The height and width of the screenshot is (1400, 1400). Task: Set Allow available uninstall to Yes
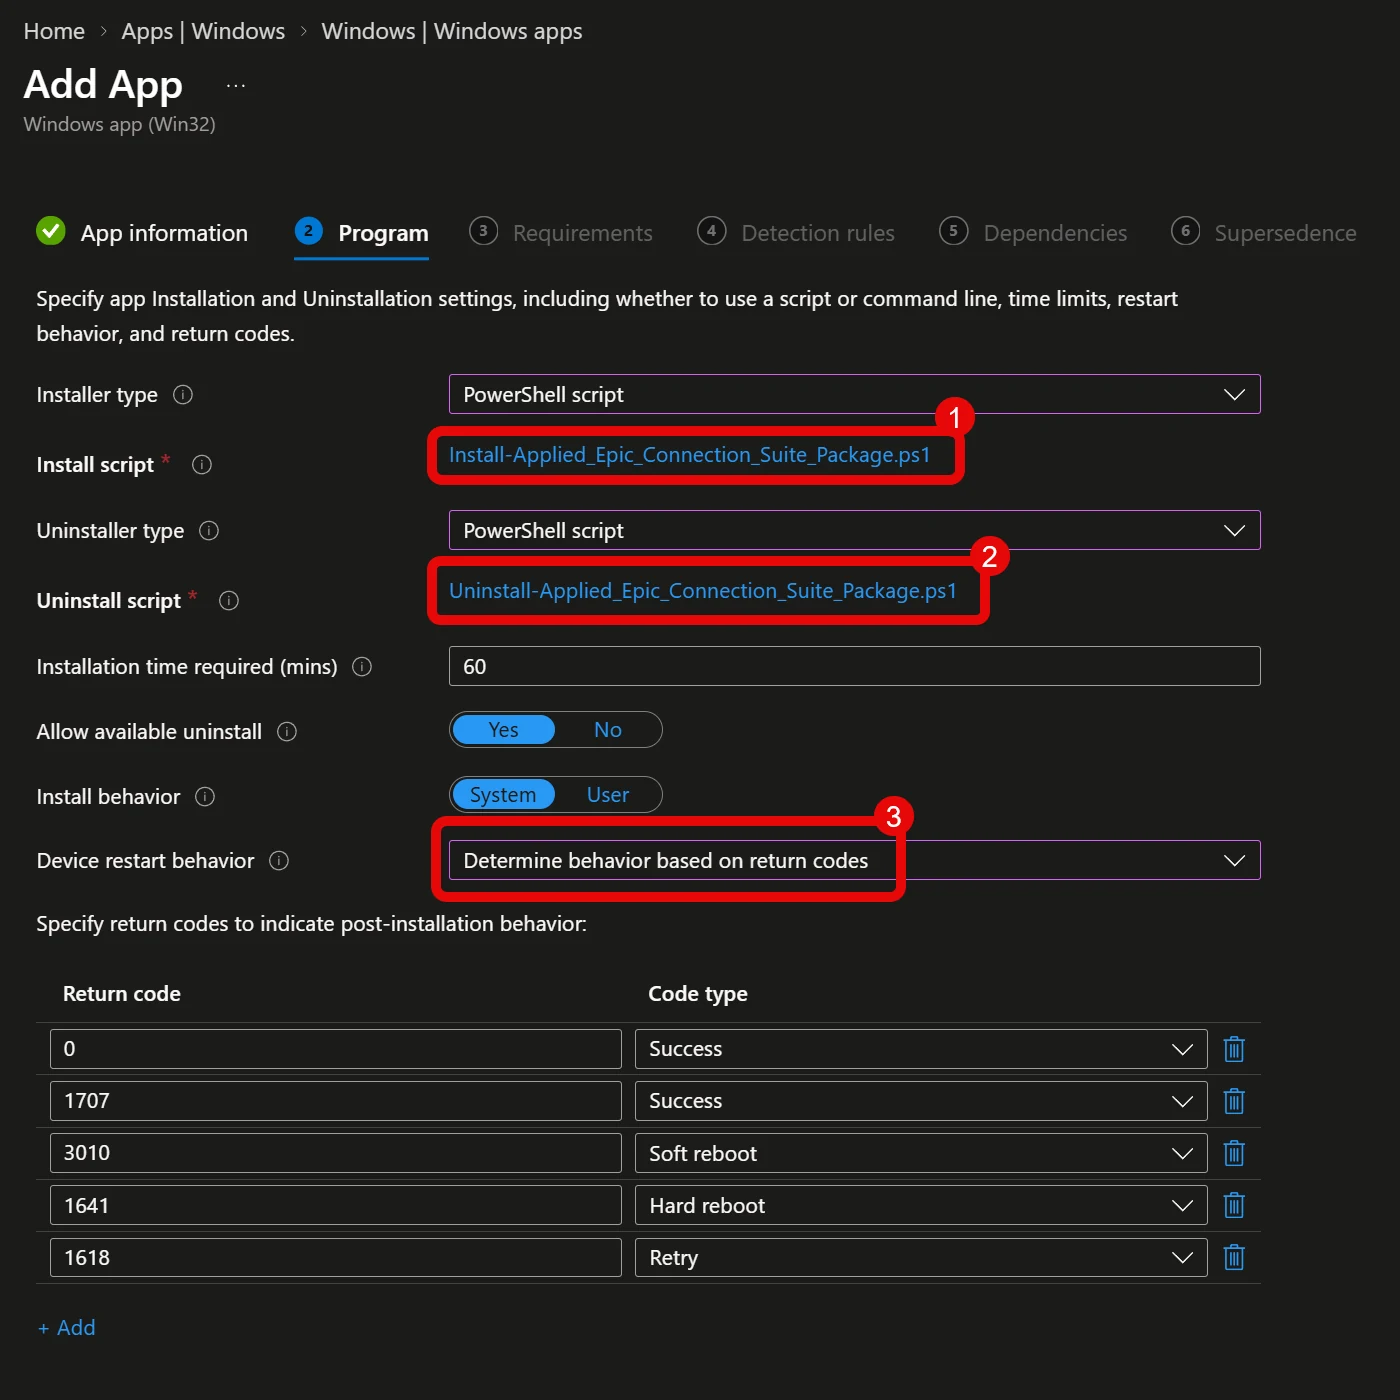[503, 730]
